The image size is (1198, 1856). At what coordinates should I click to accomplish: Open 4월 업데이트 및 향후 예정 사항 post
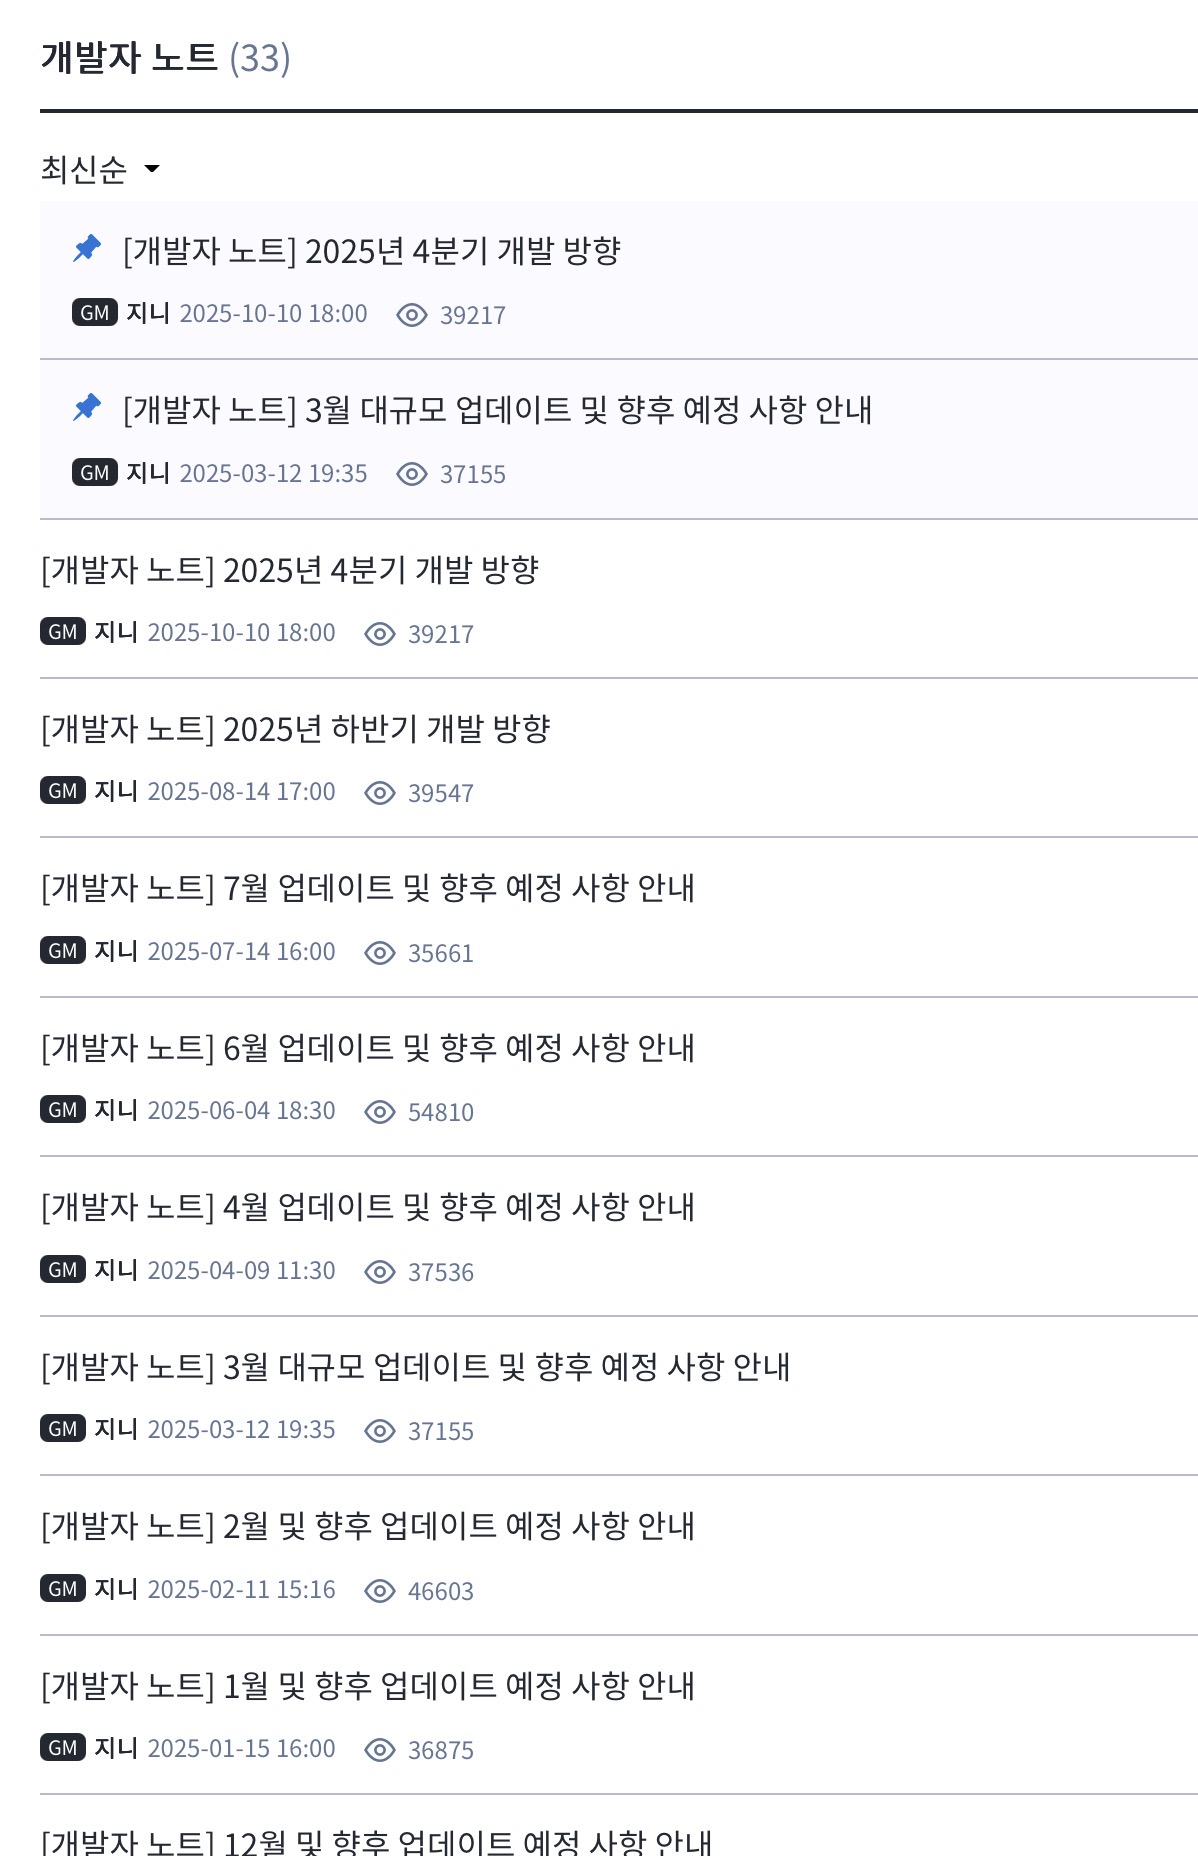tap(367, 1207)
